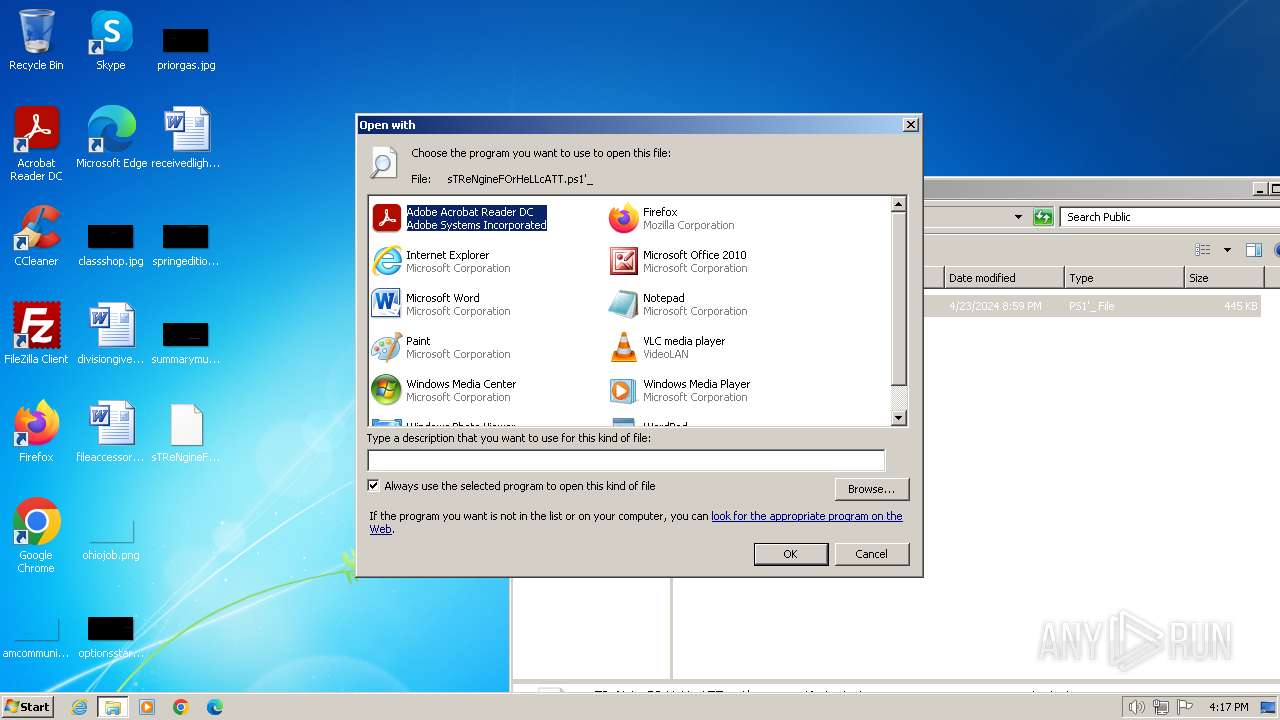This screenshot has width=1280, height=720.
Task: Click the clock showing 4:17 PM
Action: tap(1228, 707)
